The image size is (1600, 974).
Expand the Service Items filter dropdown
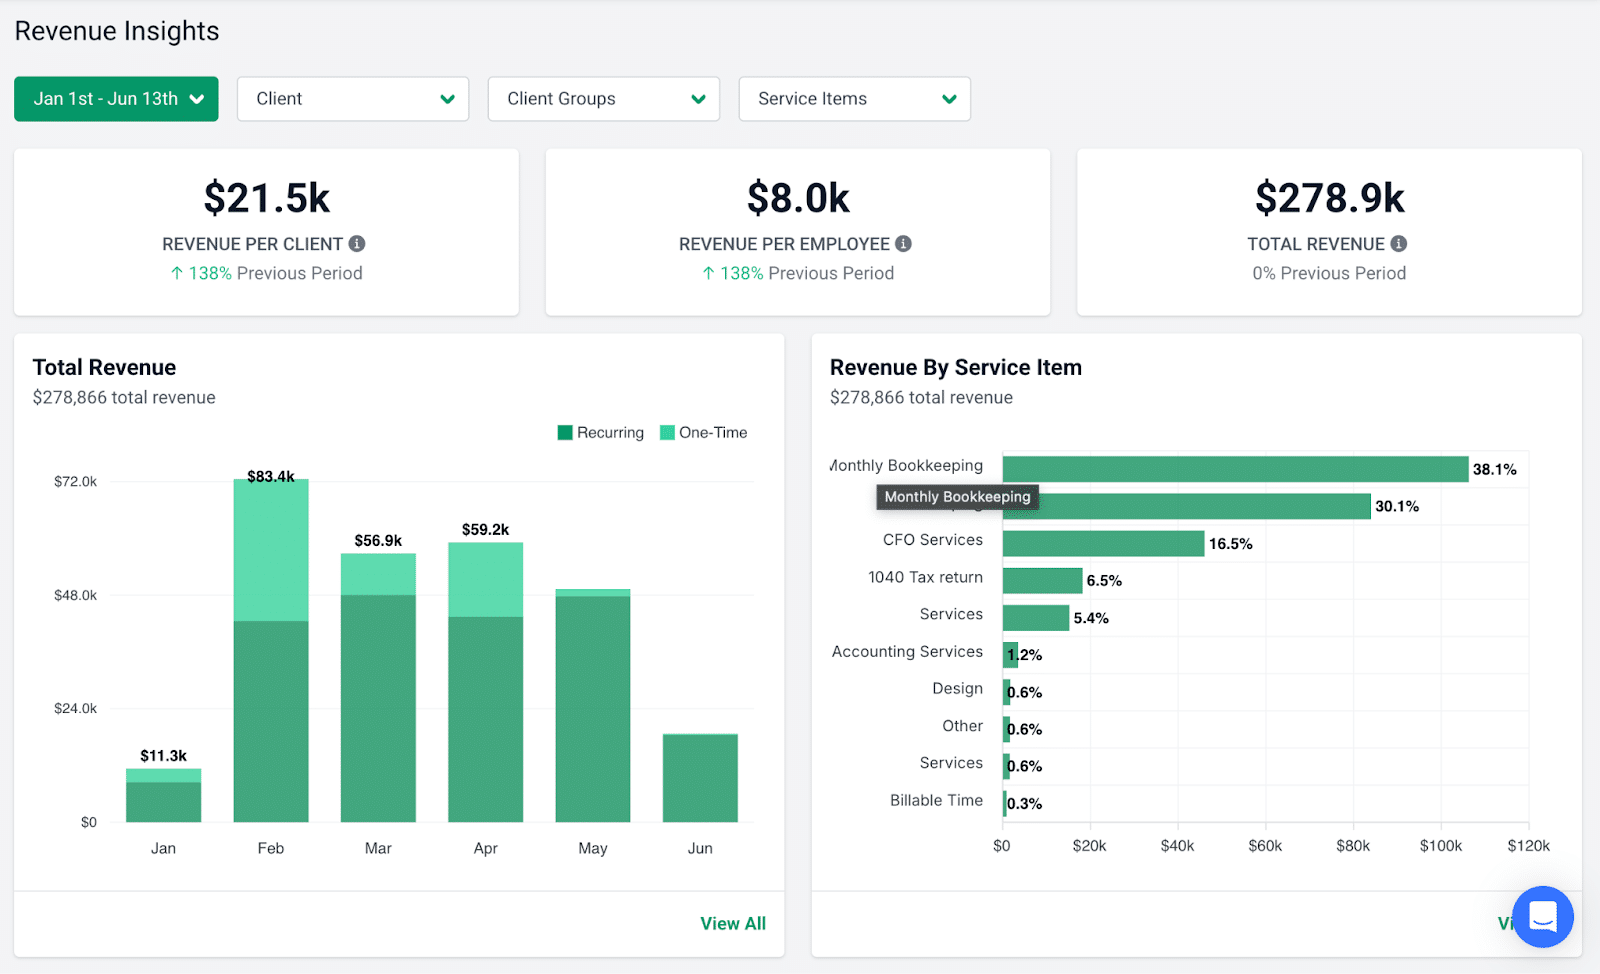pos(855,99)
